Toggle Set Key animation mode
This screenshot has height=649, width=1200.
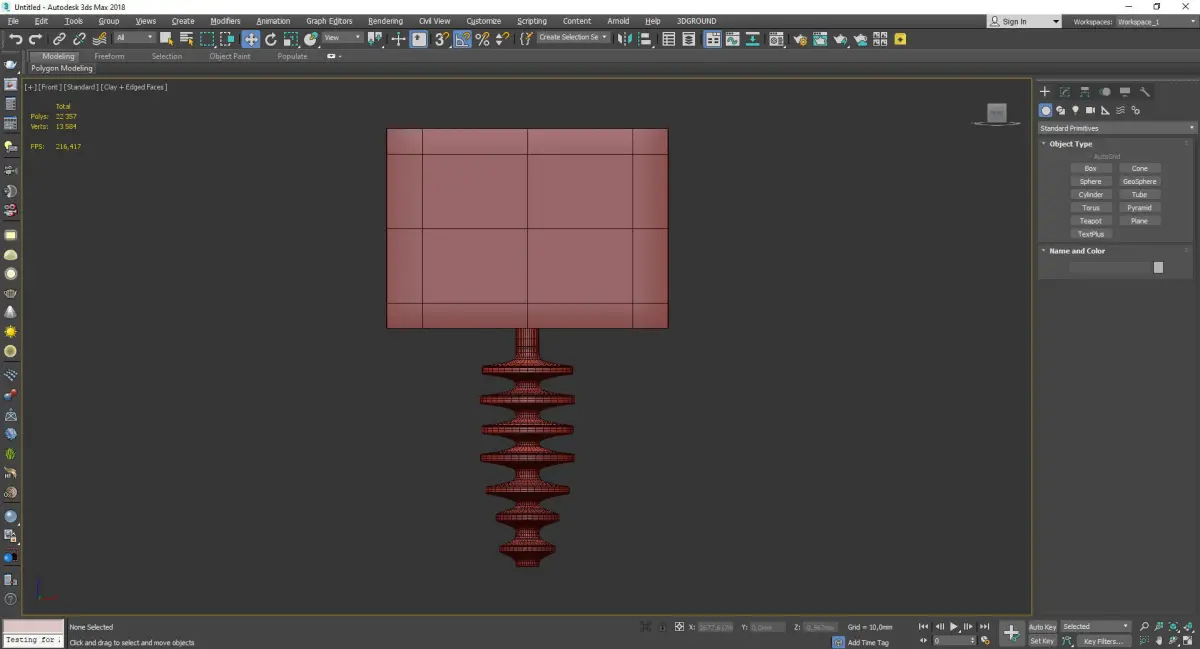(x=1043, y=641)
